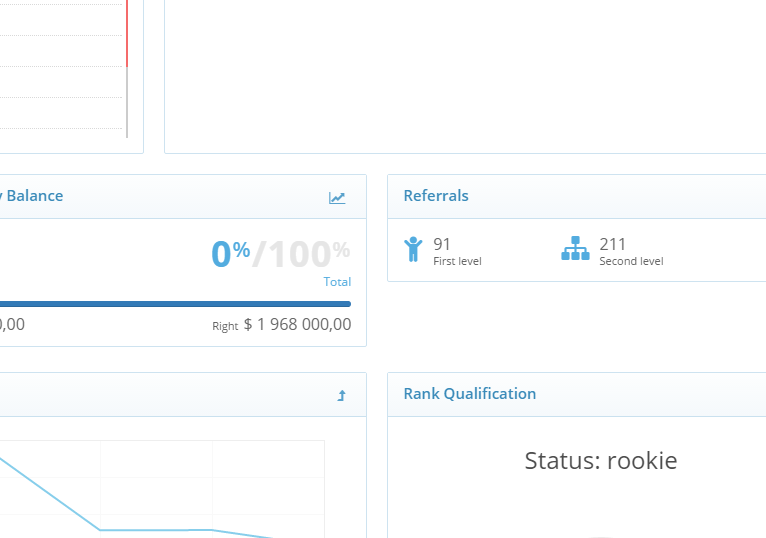The height and width of the screenshot is (538, 766).
Task: Click the first level person icon
Action: (x=413, y=249)
